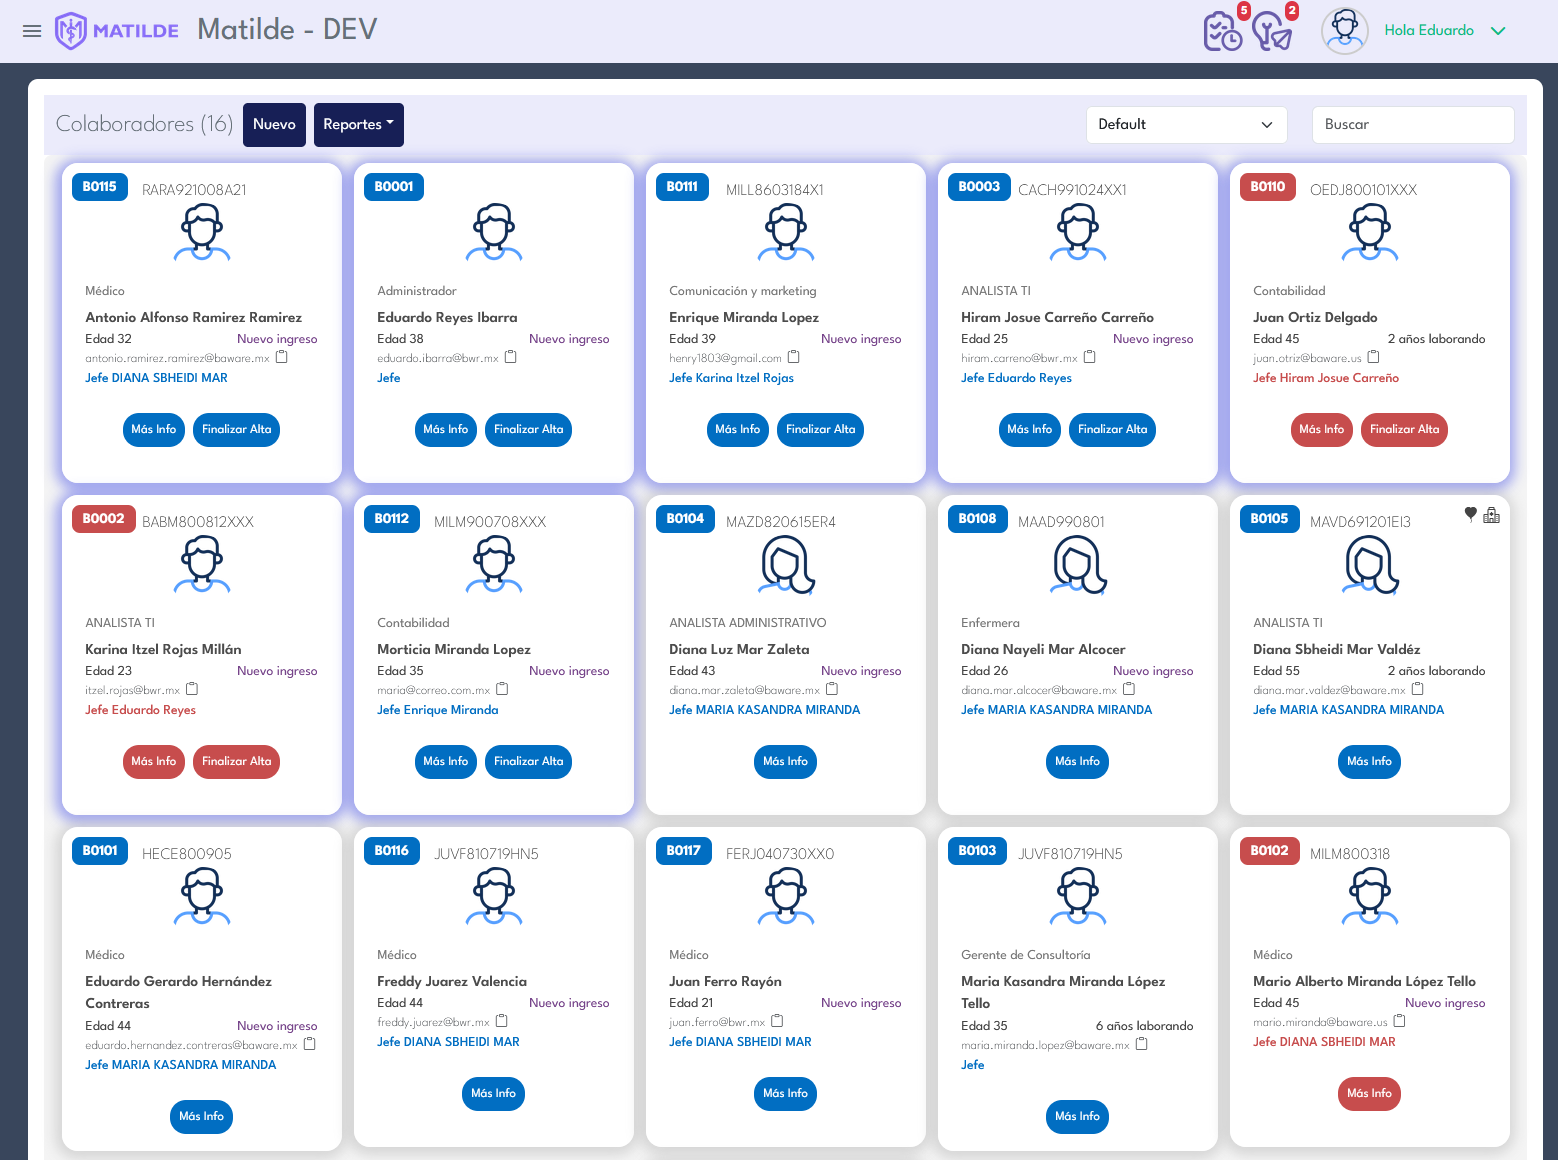Click the B0002 badge on Karina's card
Viewport: 1558px width, 1160px height.
pos(103,519)
